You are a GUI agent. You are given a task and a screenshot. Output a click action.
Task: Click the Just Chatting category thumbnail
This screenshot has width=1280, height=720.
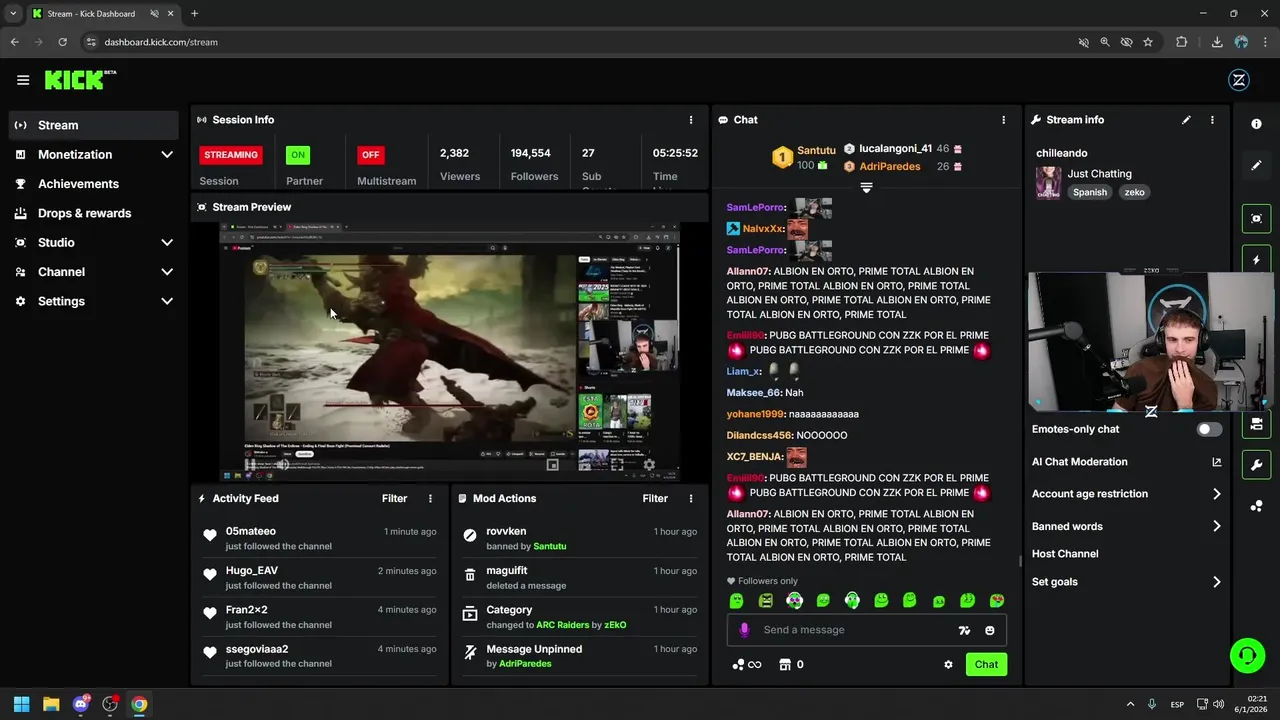[1049, 183]
